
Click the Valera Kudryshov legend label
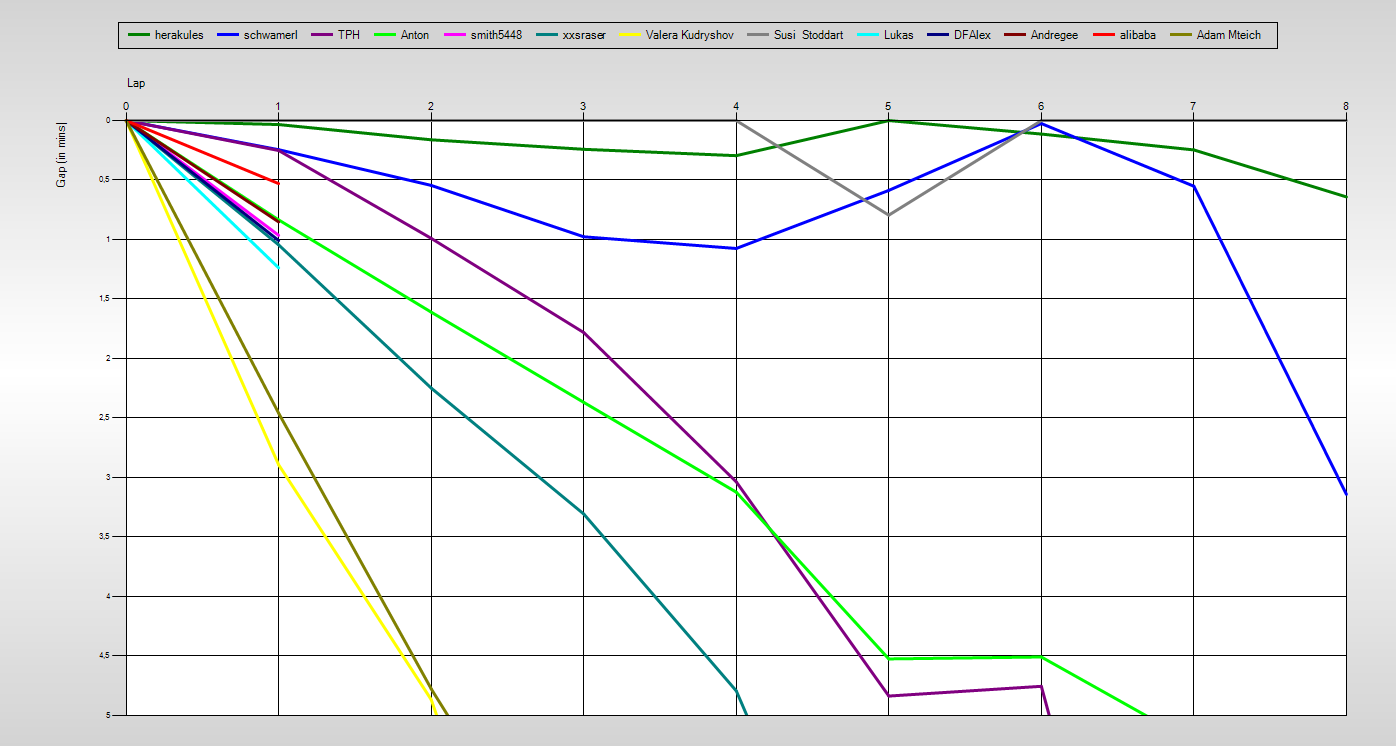click(690, 36)
